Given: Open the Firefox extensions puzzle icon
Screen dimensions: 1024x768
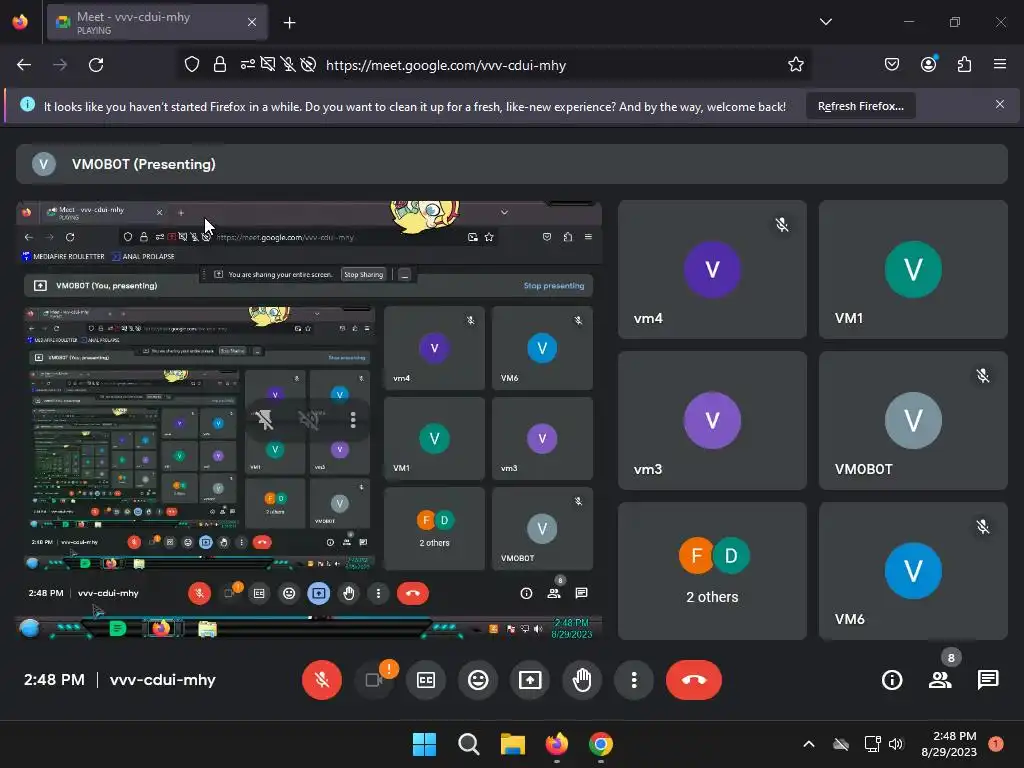Looking at the screenshot, I should 965,65.
